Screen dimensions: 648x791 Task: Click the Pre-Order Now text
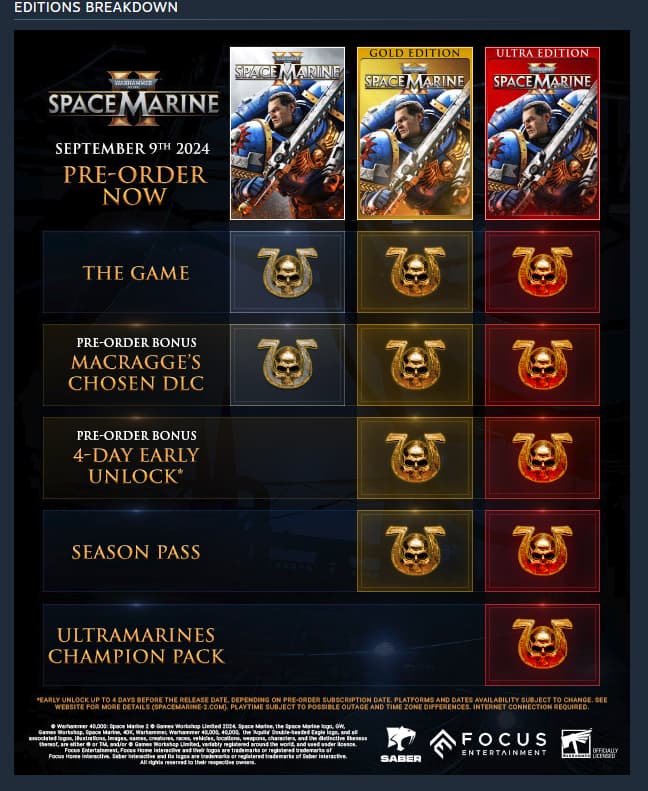coord(135,186)
